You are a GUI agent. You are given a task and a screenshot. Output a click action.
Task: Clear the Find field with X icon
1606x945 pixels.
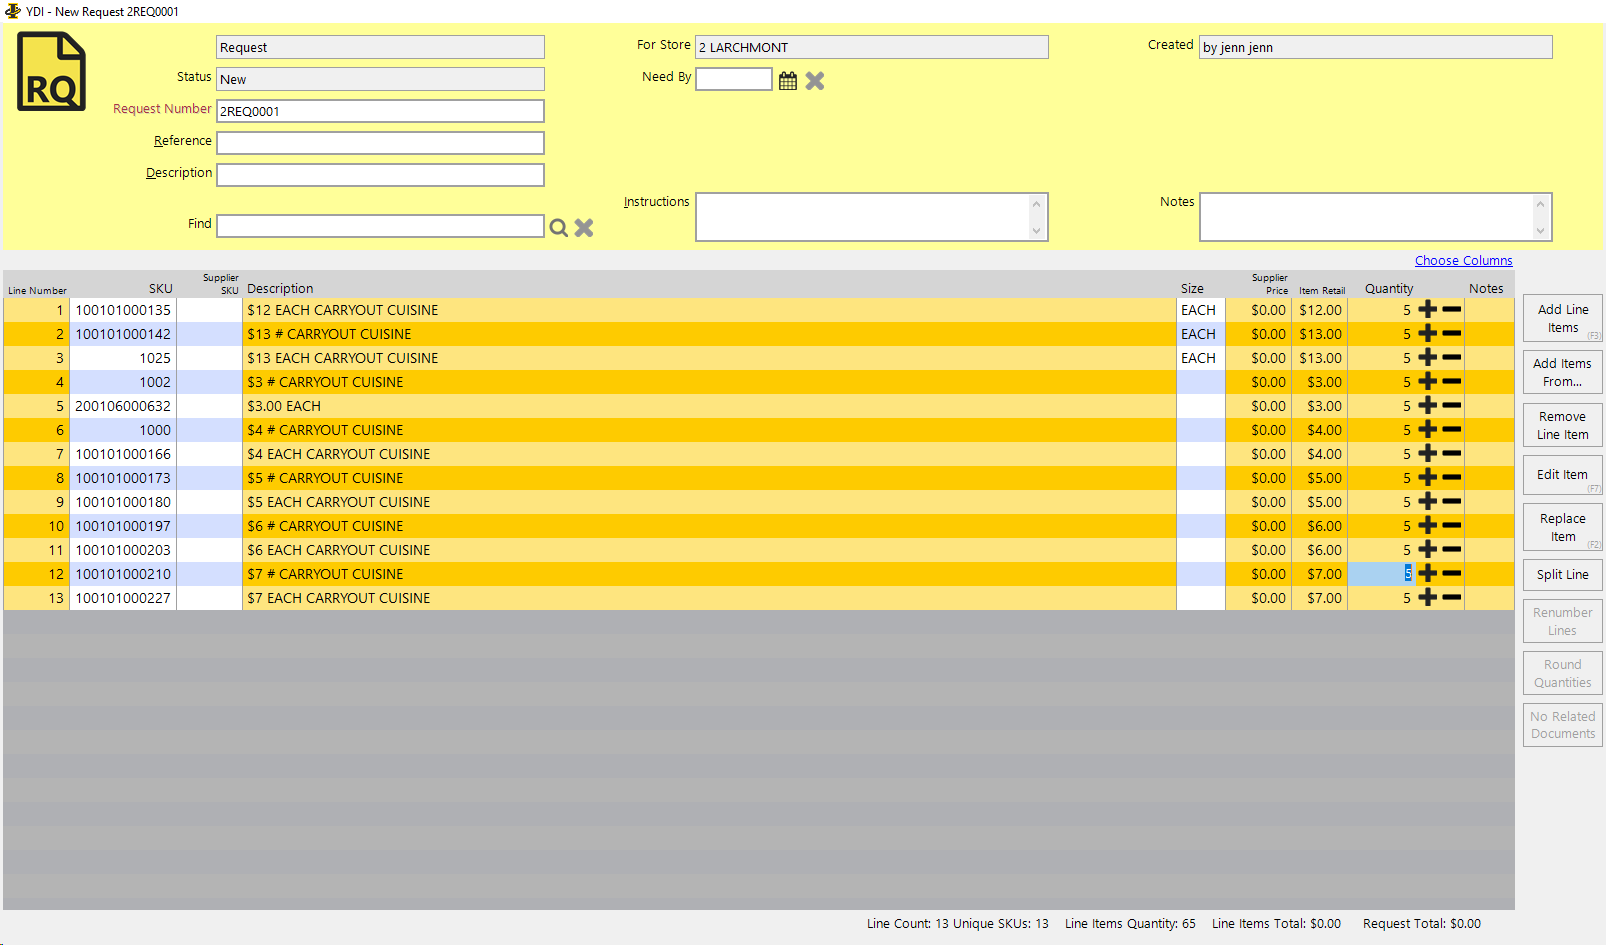point(584,228)
